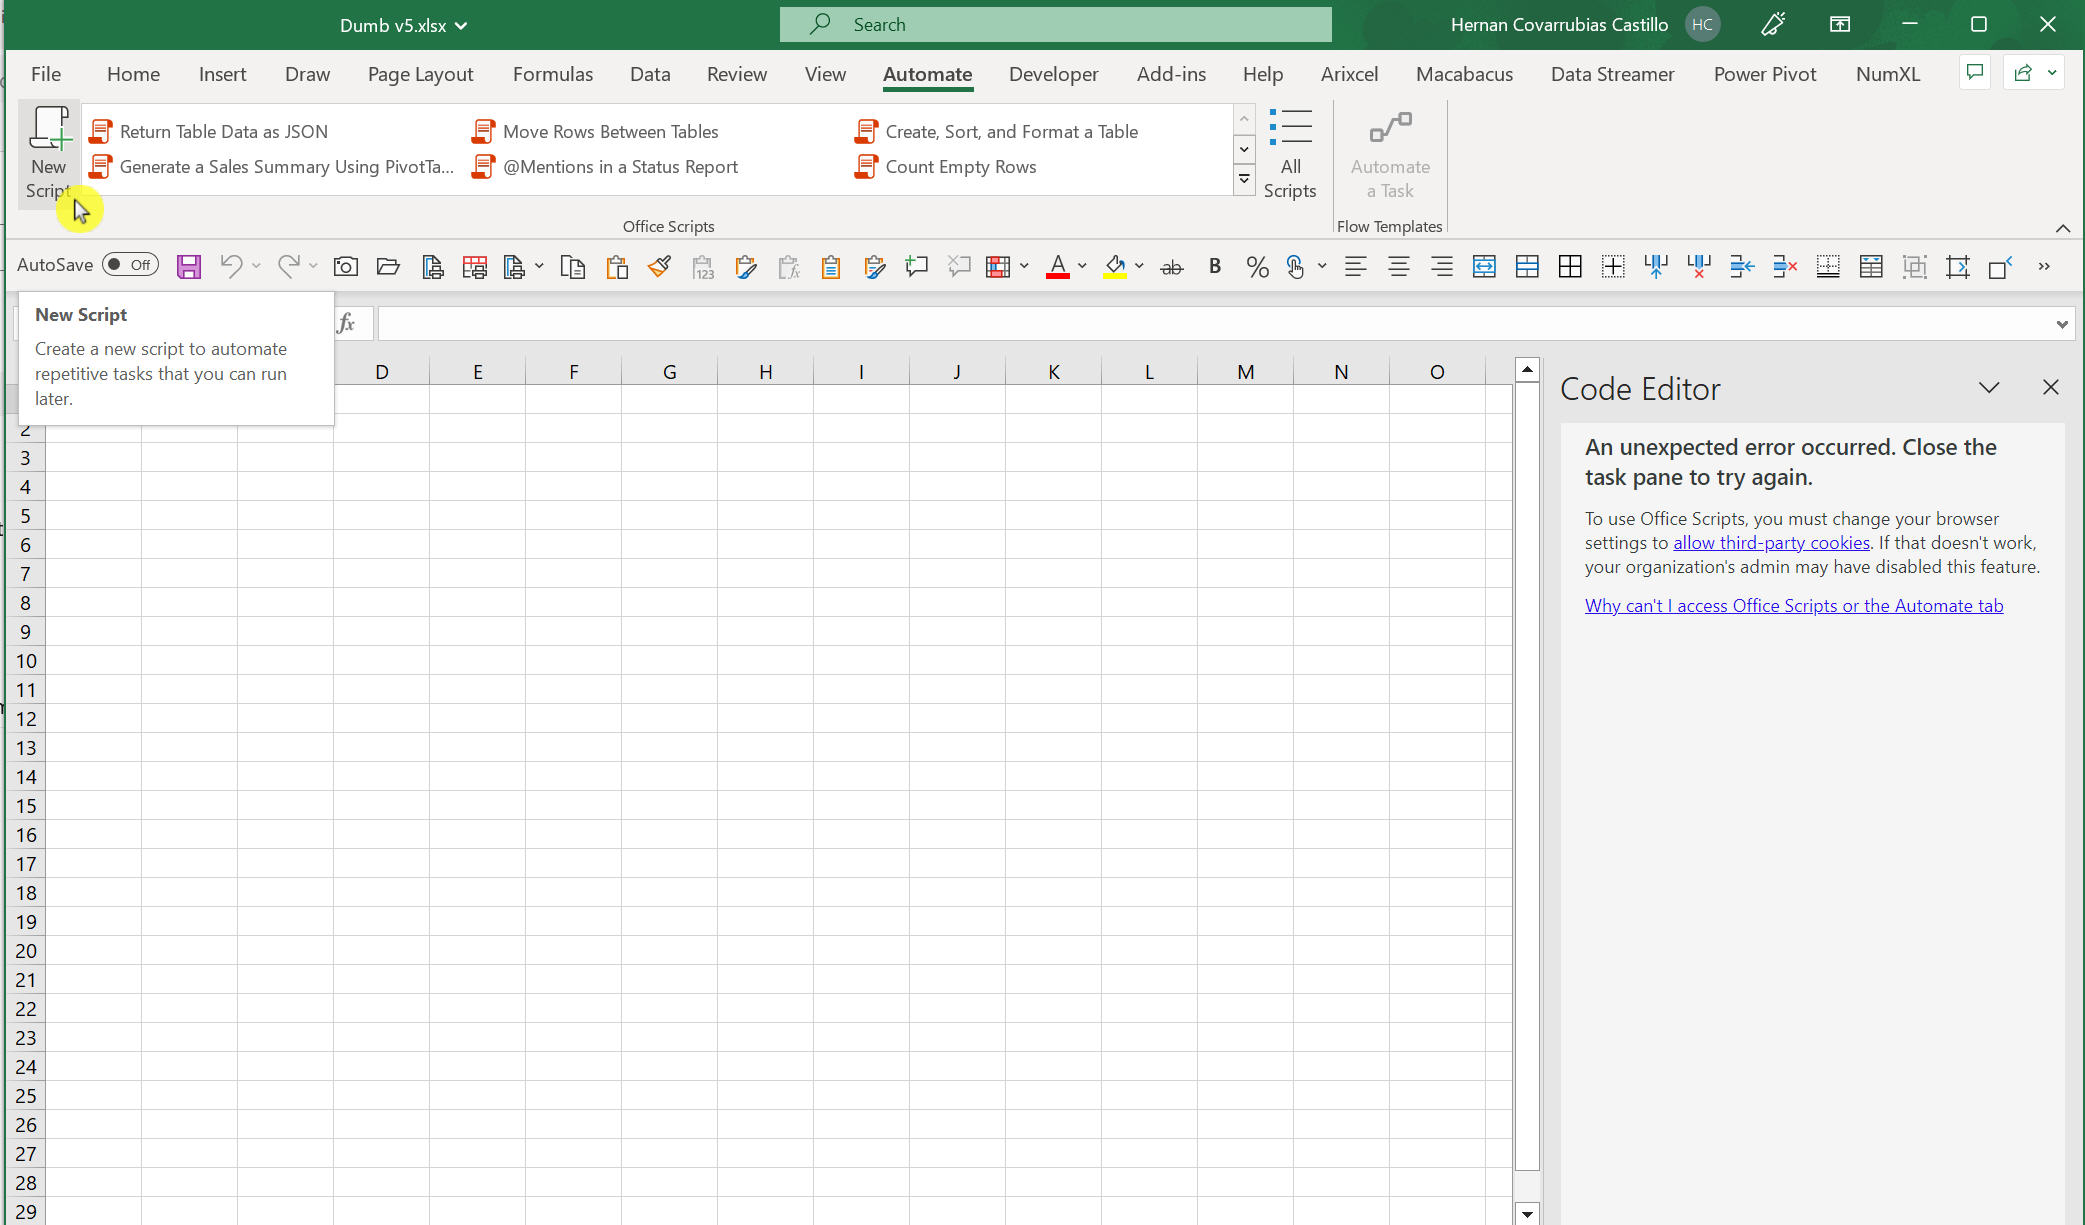Click the strikethrough ab icon
This screenshot has height=1225, width=2085.
pos(1172,266)
